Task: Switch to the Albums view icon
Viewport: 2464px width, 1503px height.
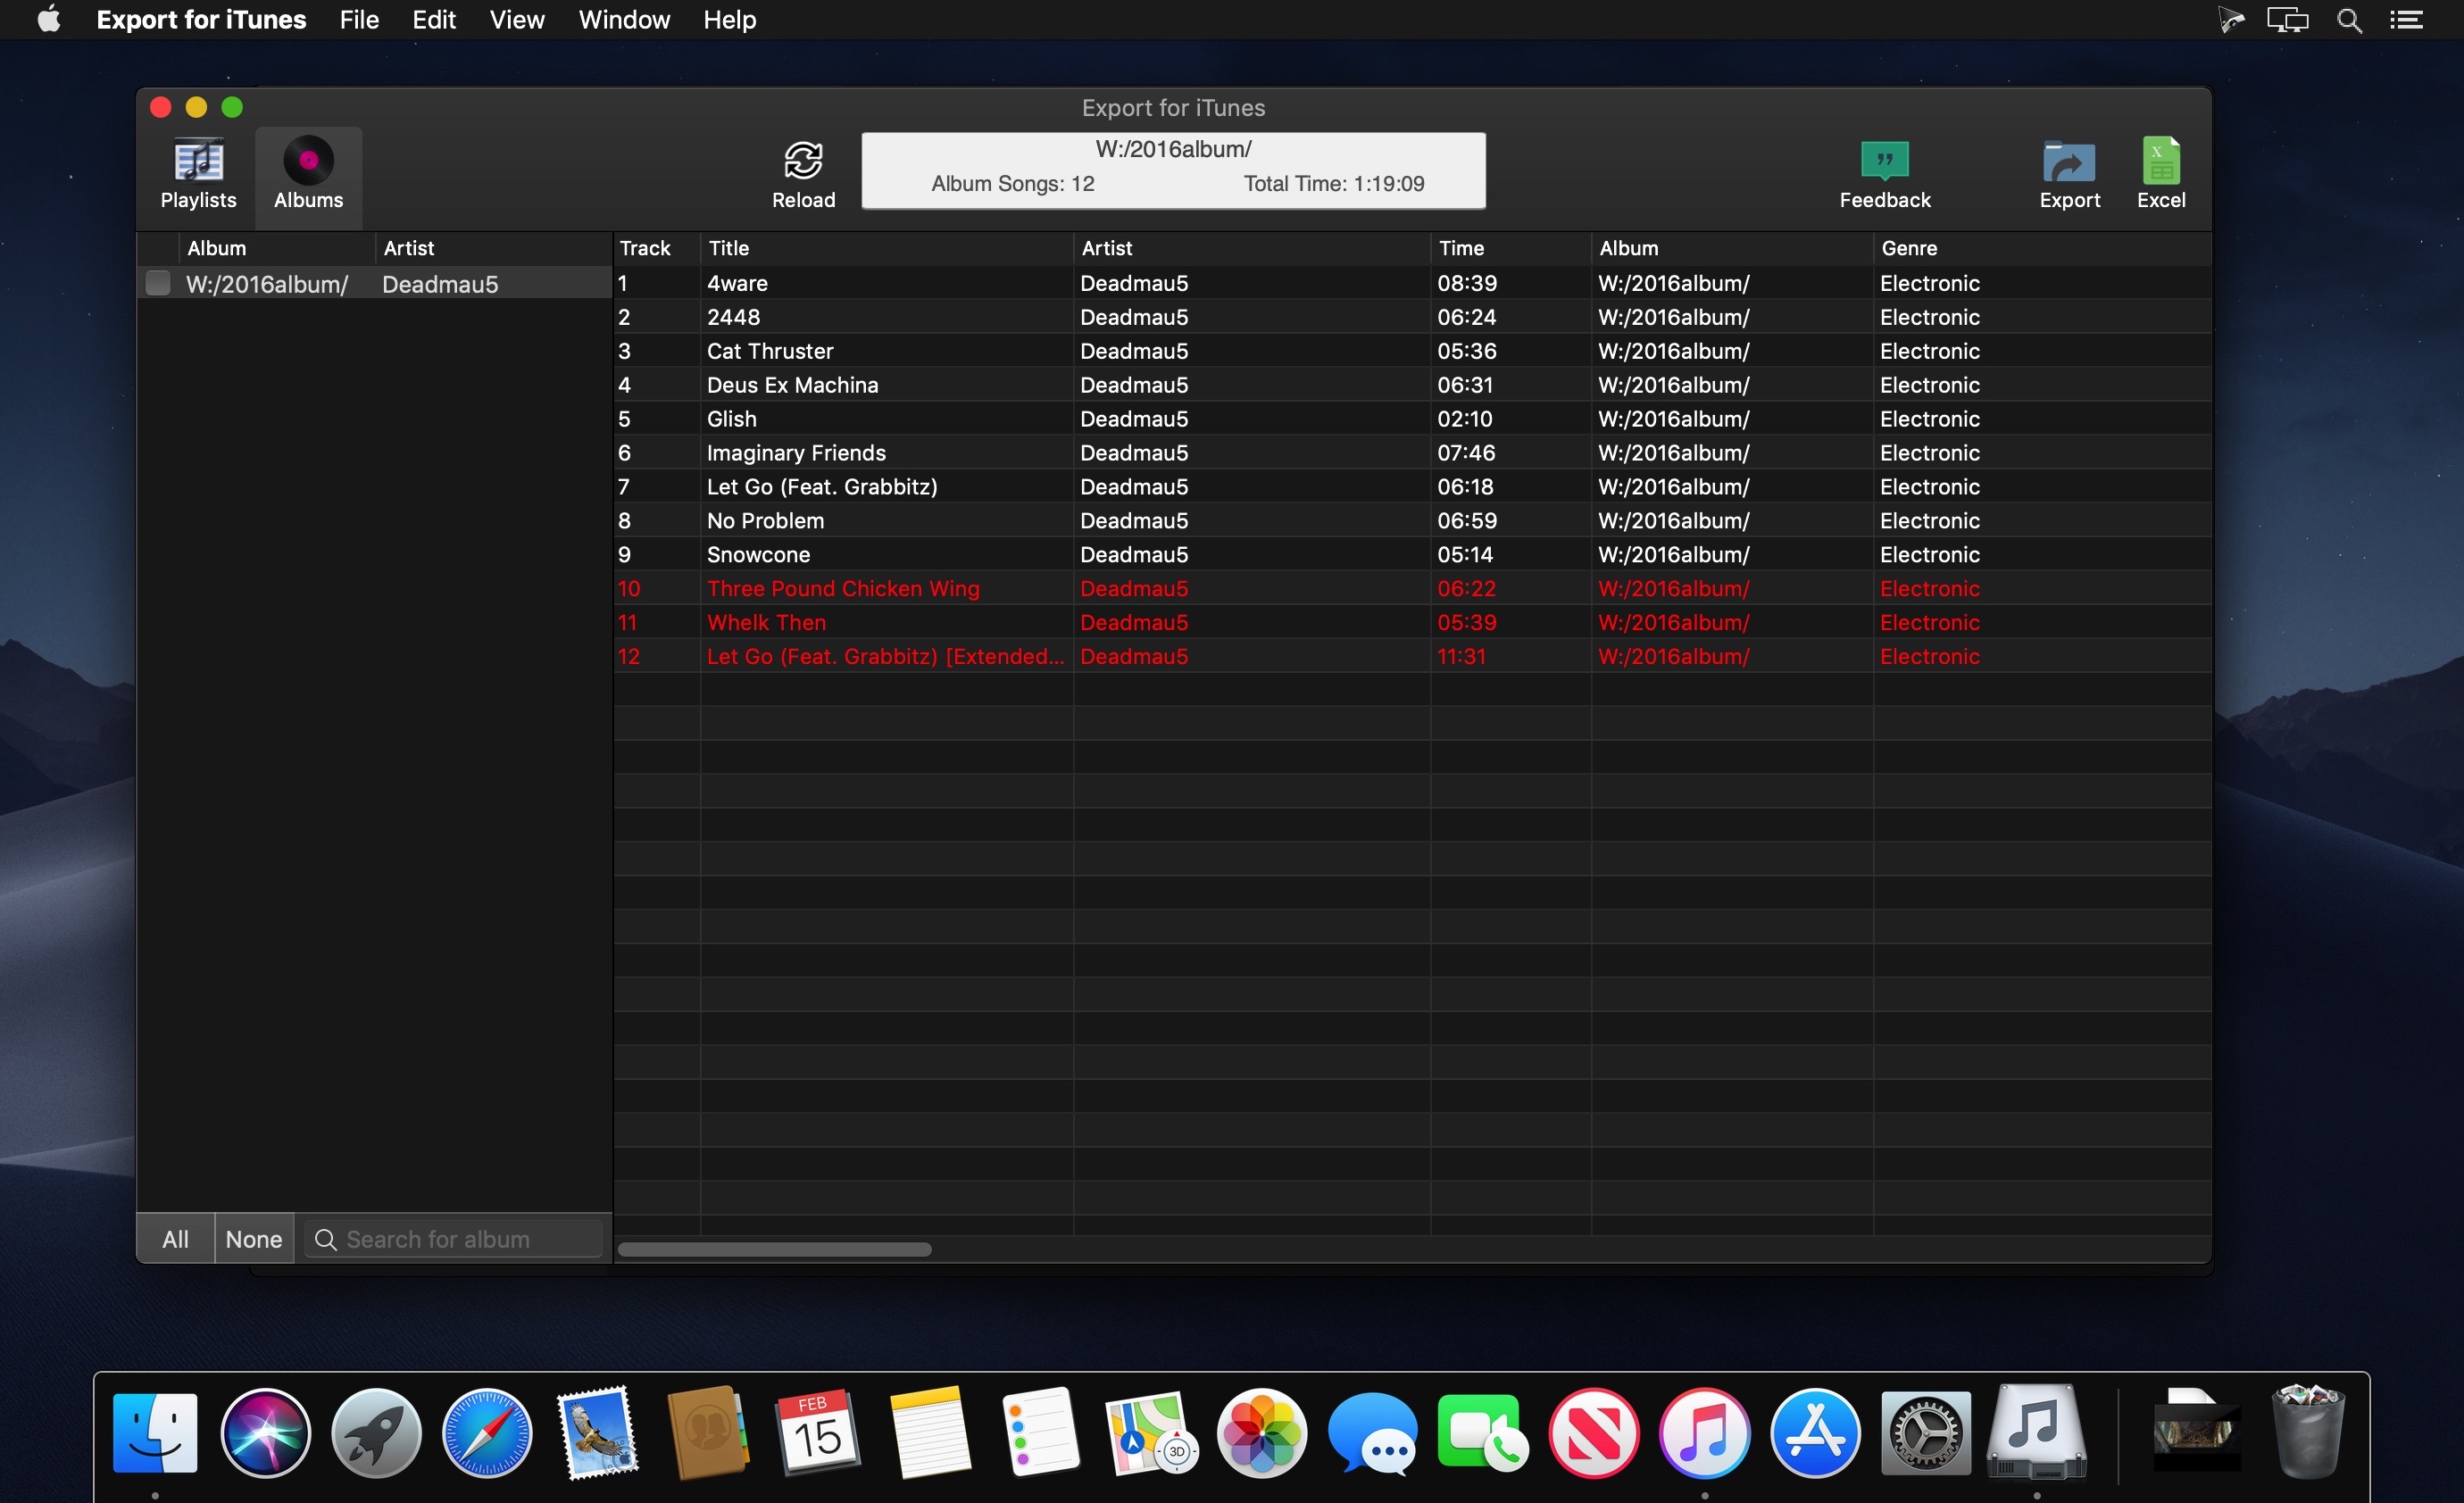Action: click(x=308, y=161)
